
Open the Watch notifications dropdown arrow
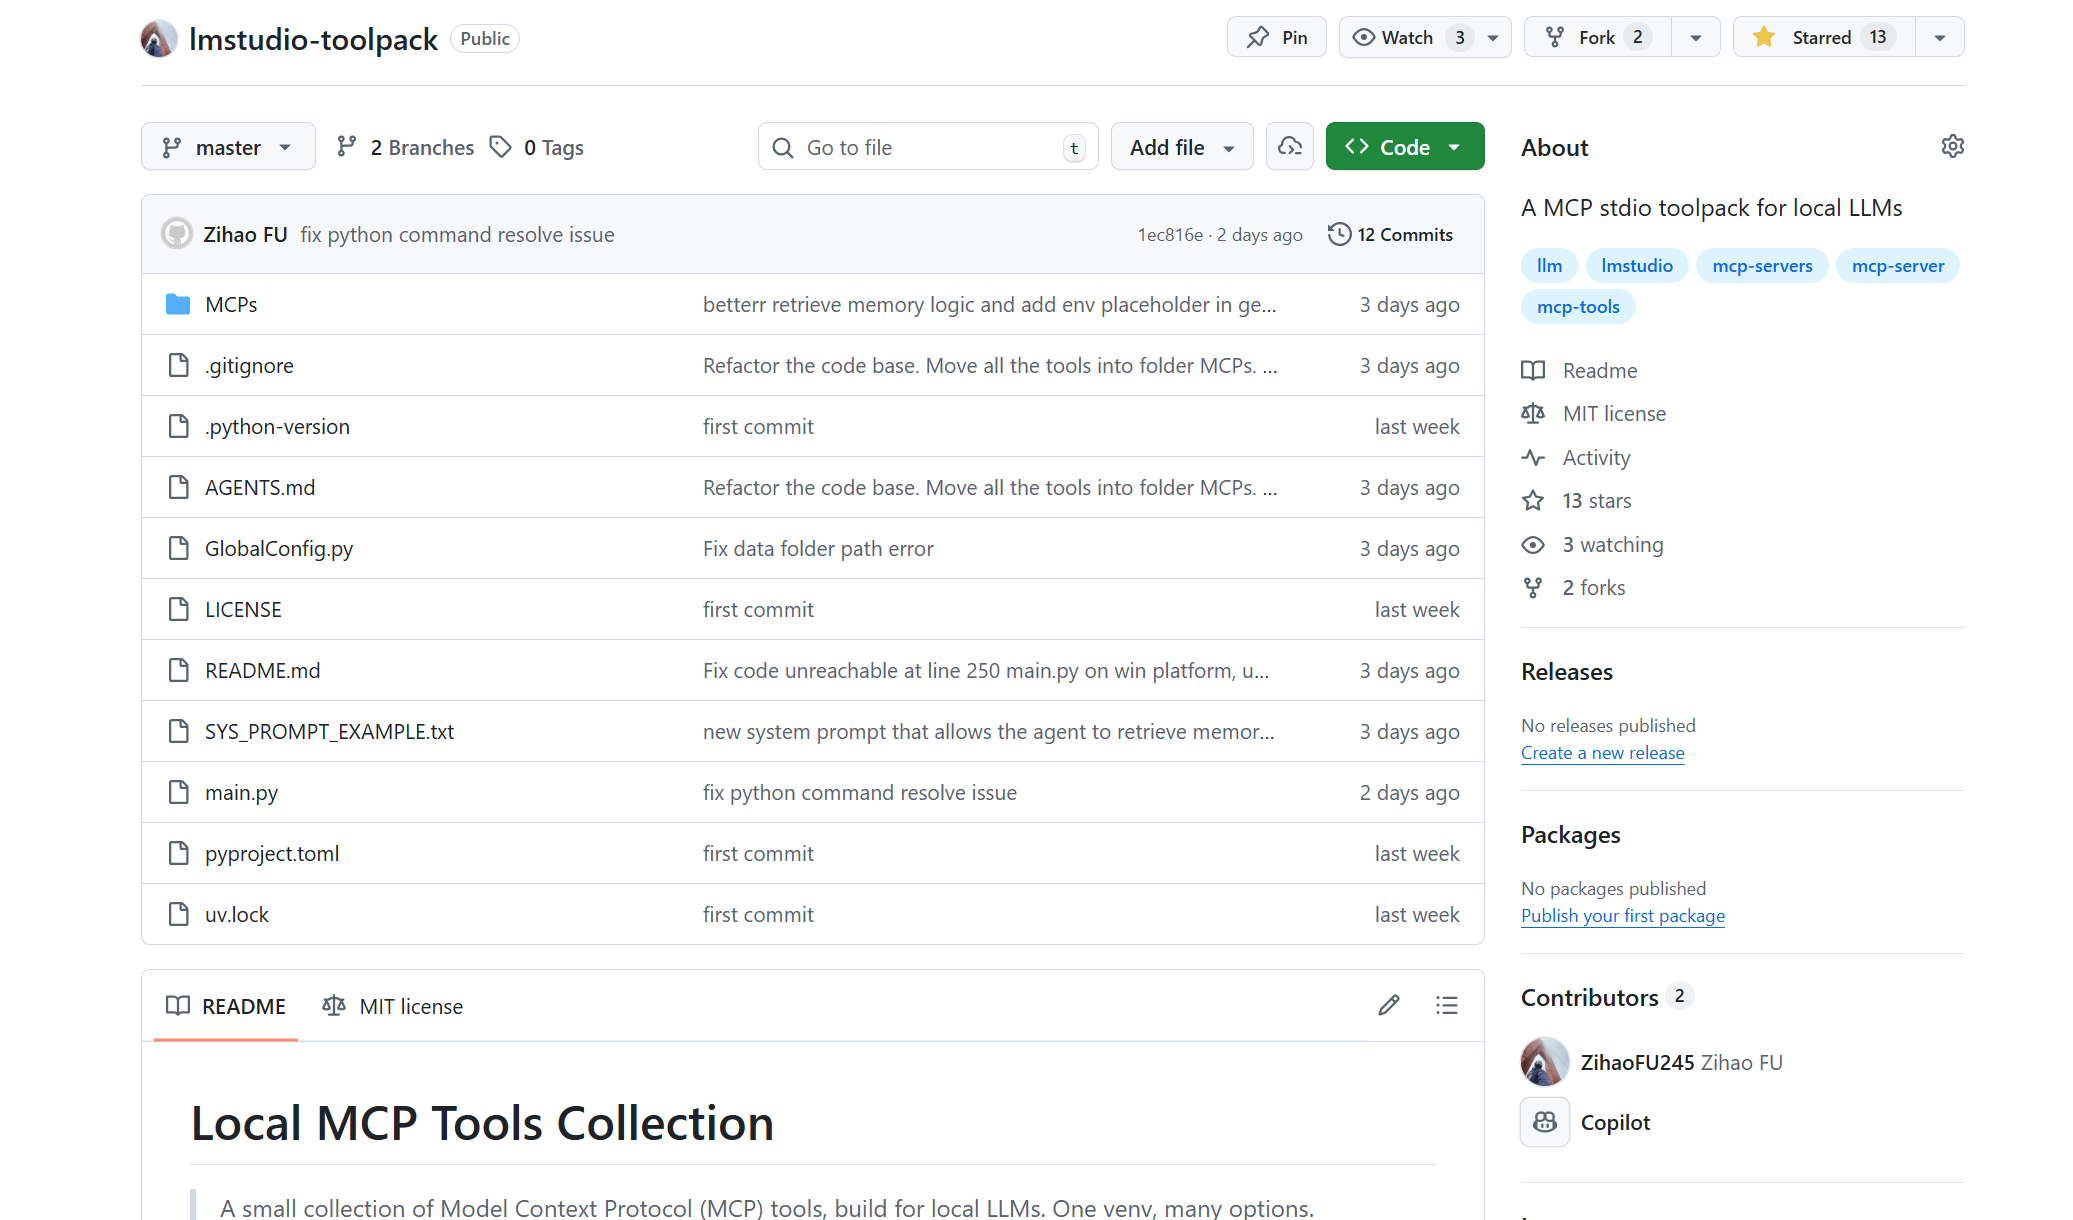pos(1493,37)
